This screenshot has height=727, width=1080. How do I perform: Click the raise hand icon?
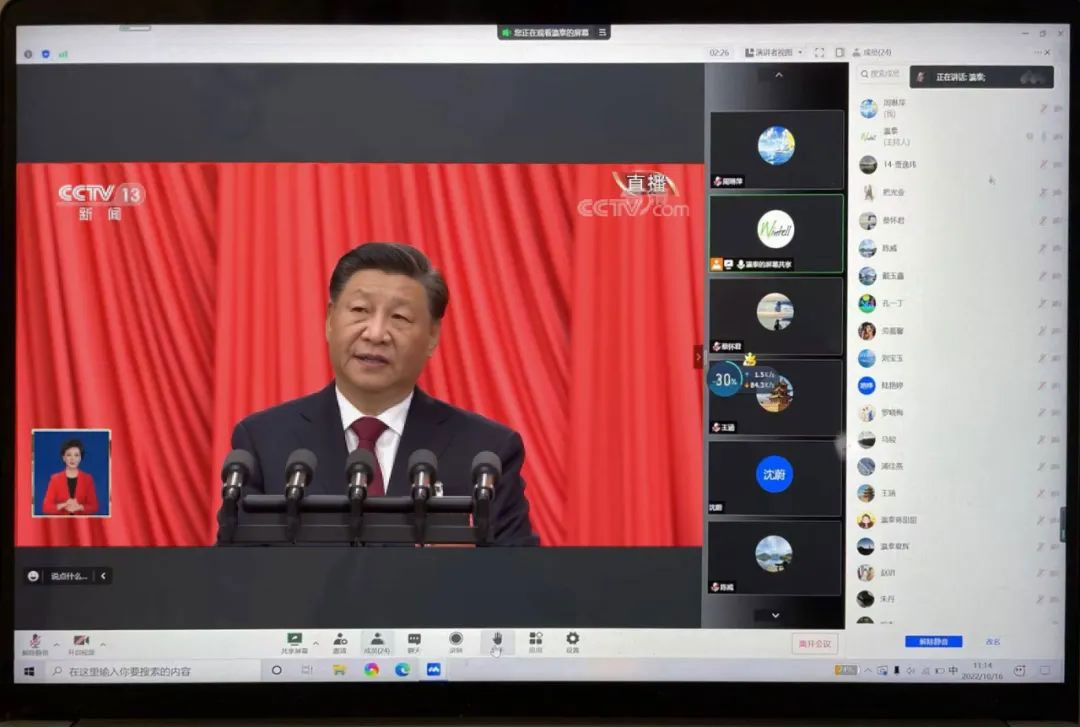(496, 641)
